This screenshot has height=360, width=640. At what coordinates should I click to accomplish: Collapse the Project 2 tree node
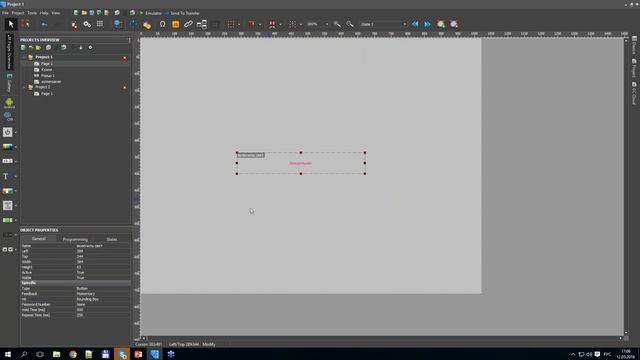click(x=25, y=87)
